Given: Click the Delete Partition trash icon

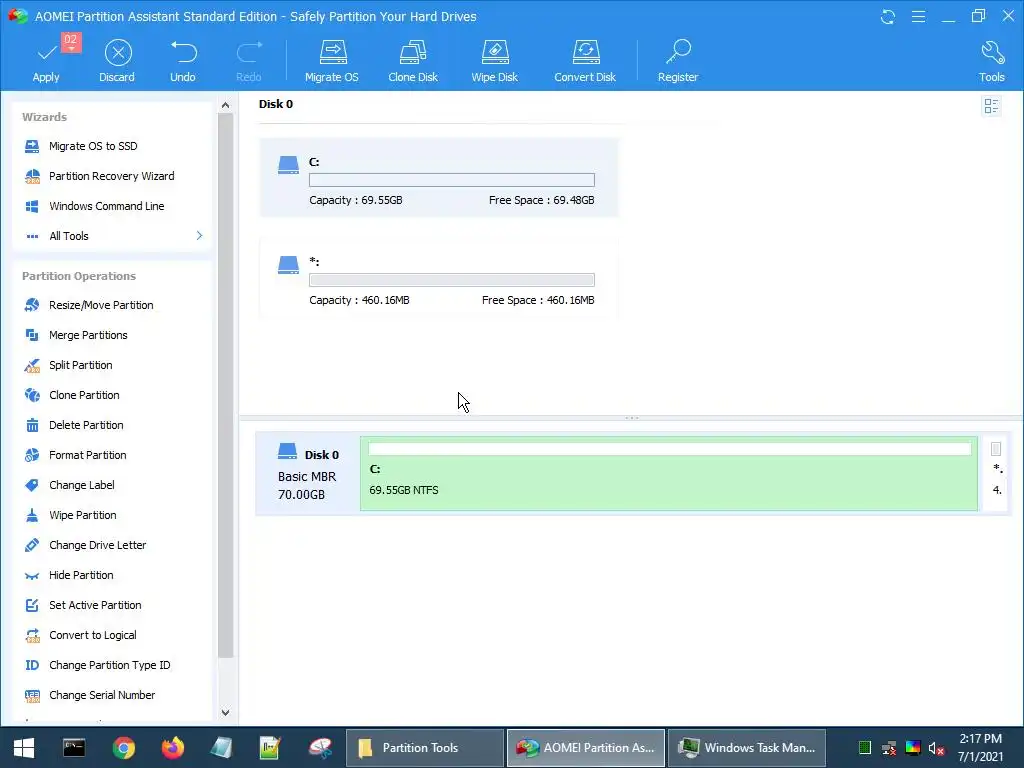Looking at the screenshot, I should 32,425.
